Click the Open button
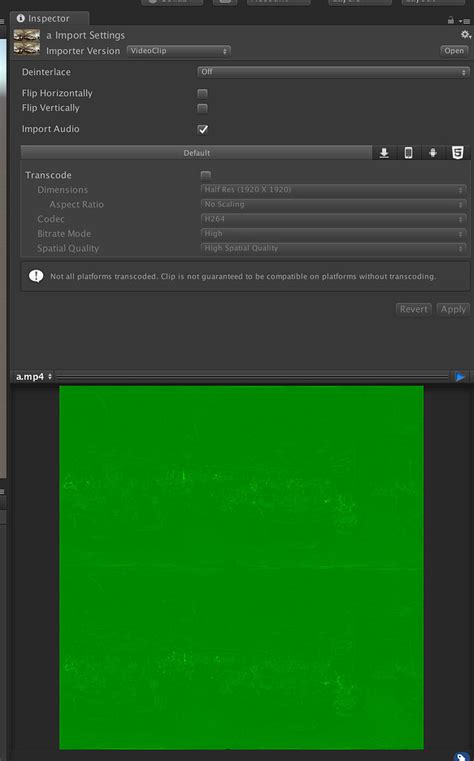The image size is (474, 761). [454, 51]
